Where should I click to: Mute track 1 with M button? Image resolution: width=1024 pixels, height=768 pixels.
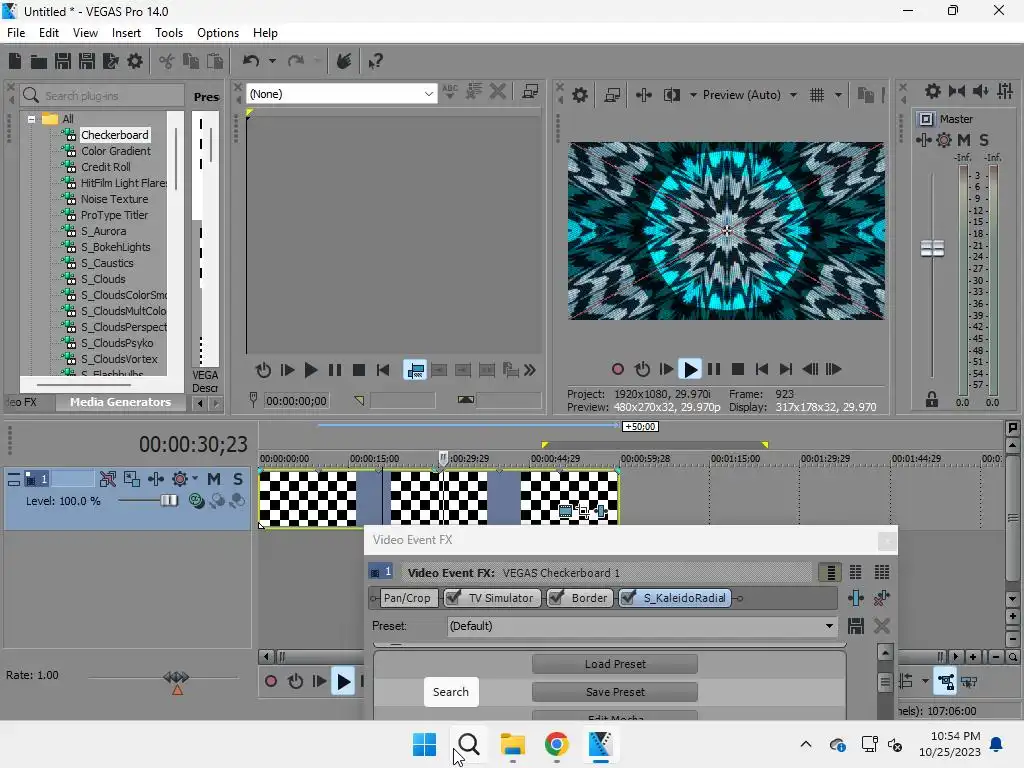click(x=214, y=479)
